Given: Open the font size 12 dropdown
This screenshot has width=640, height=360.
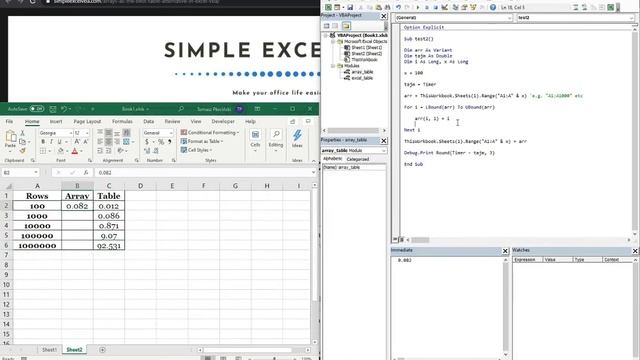Looking at the screenshot, I should (x=87, y=133).
